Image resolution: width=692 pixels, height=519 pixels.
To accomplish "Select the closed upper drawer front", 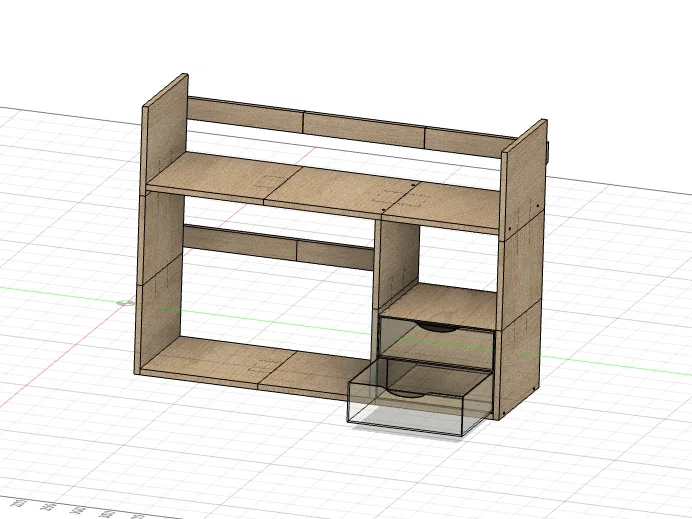I will click(437, 342).
